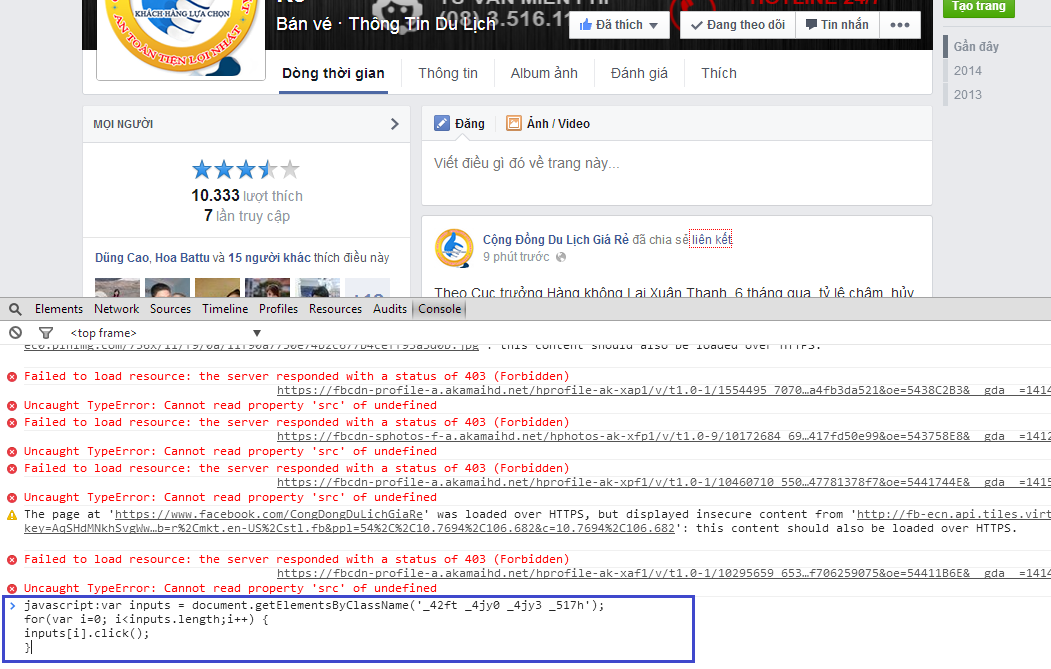Open the fb-ecn.api.tiles insecure content URL
The image size is (1051, 669).
pos(954,514)
